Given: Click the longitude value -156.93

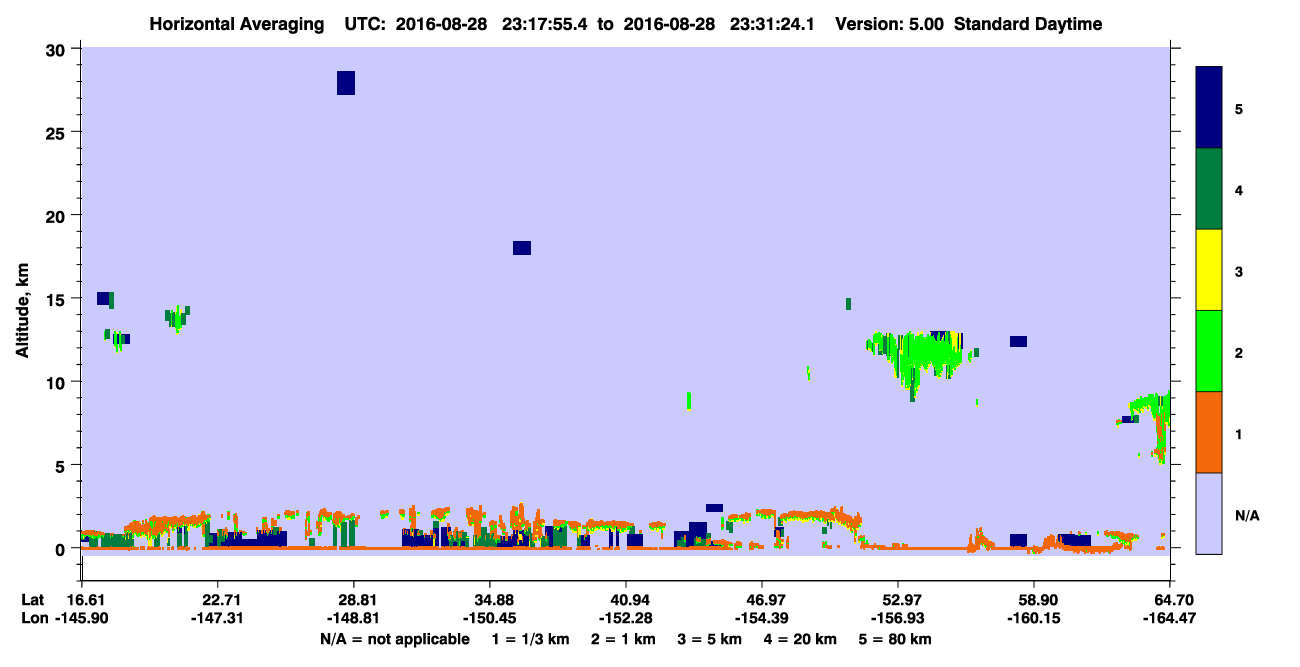Looking at the screenshot, I should pos(898,619).
